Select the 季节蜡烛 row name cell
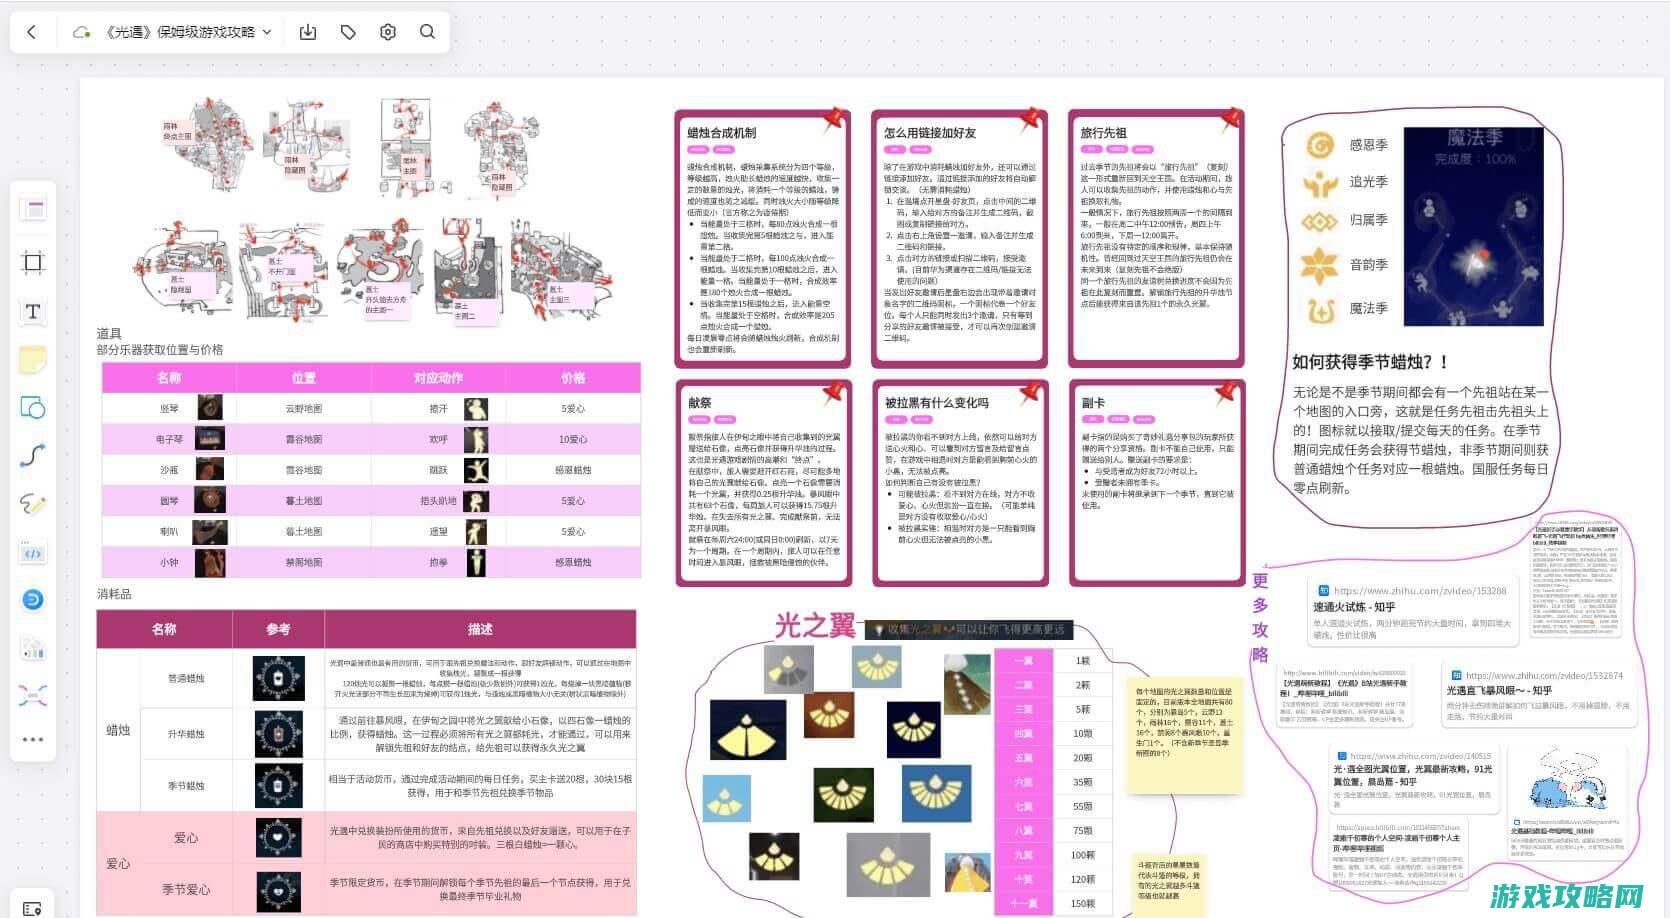The height and width of the screenshot is (918, 1670). click(x=186, y=786)
